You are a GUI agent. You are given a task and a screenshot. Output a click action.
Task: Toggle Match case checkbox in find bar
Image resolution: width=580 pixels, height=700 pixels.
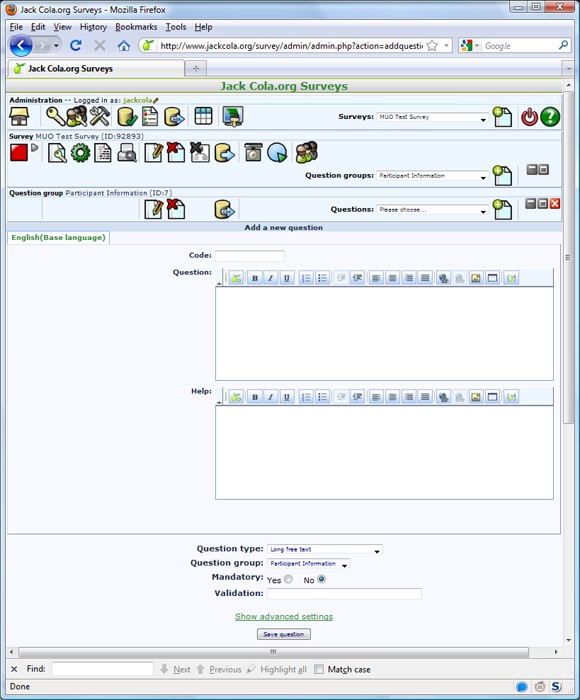pos(319,669)
